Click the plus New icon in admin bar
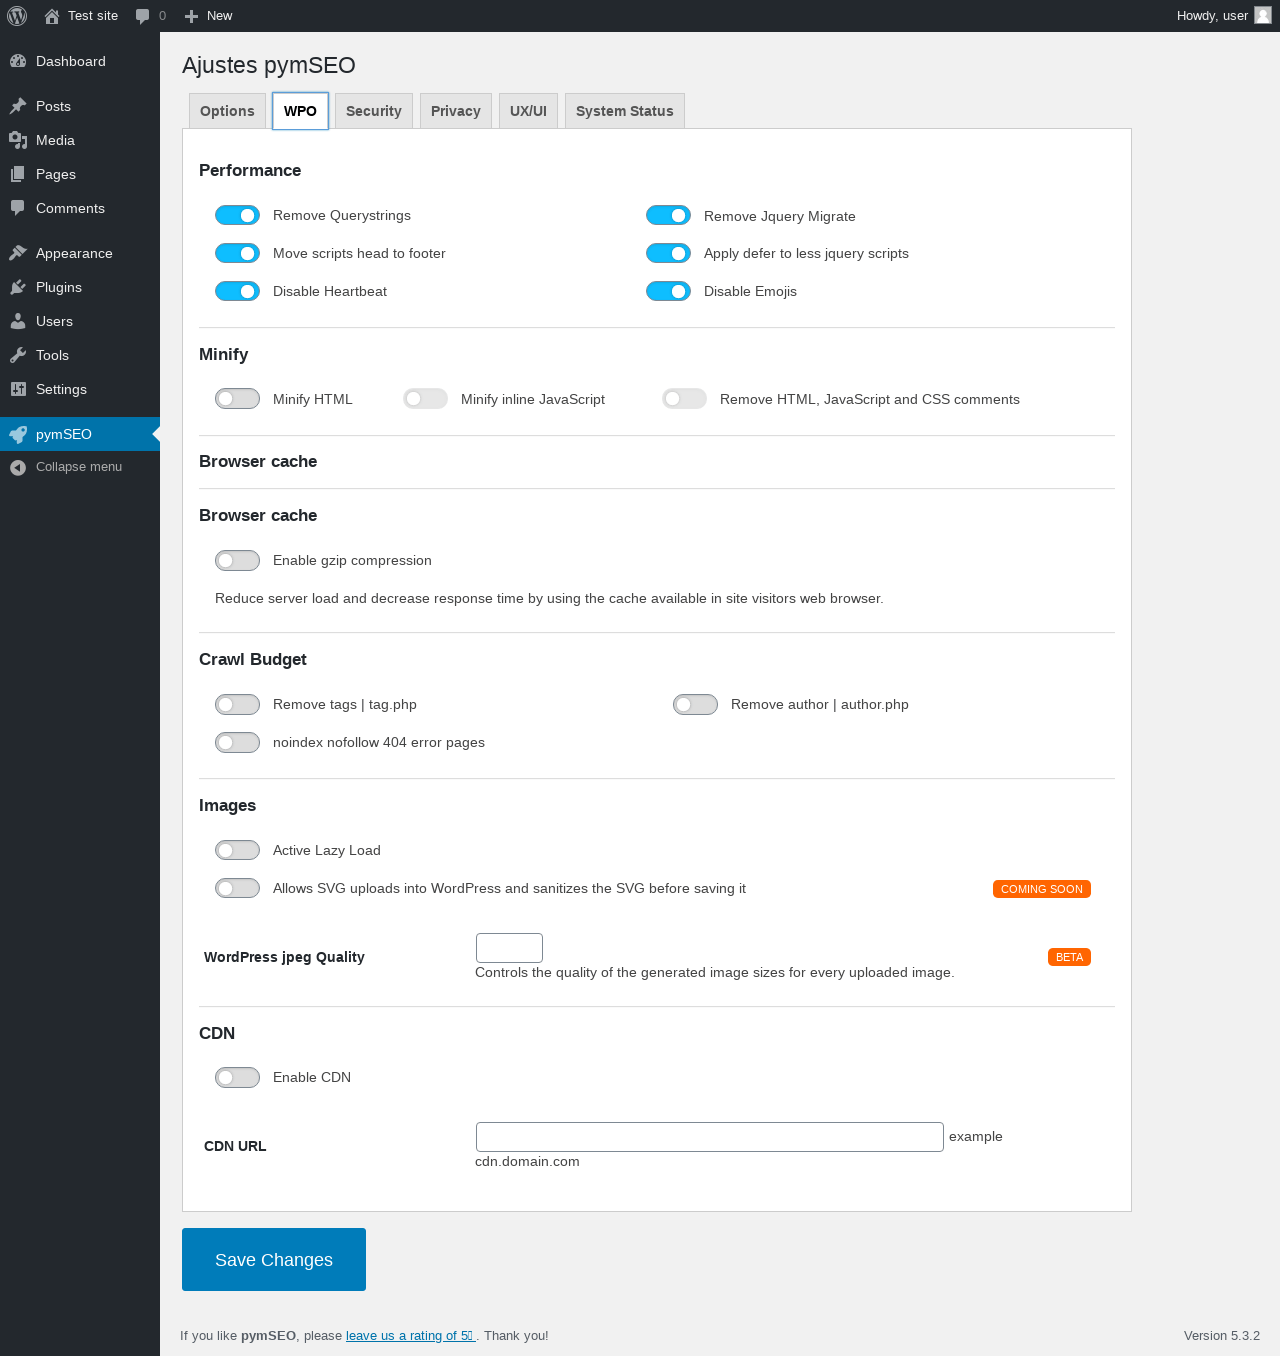Image resolution: width=1280 pixels, height=1356 pixels. click(x=192, y=16)
